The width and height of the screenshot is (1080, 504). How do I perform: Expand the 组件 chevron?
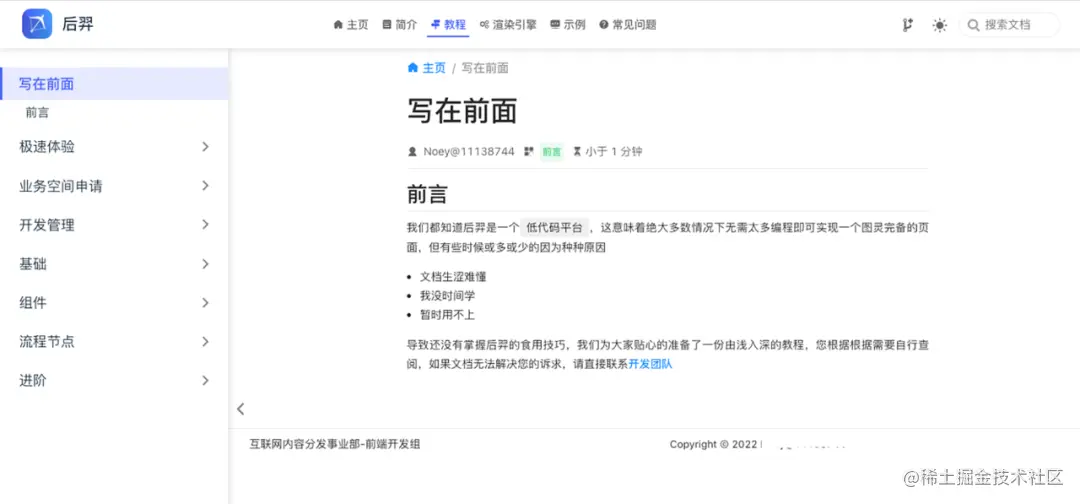[205, 302]
